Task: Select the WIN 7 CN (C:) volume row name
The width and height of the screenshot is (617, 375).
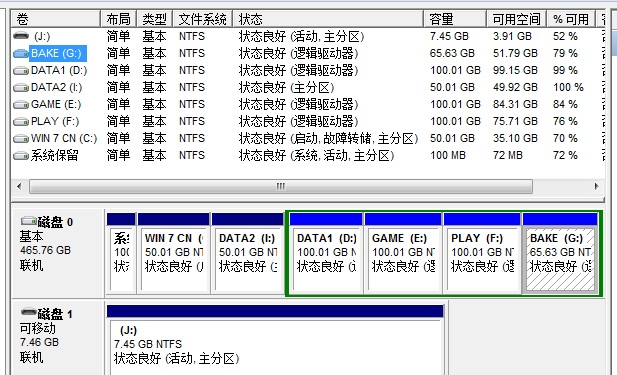Action: pos(64,139)
